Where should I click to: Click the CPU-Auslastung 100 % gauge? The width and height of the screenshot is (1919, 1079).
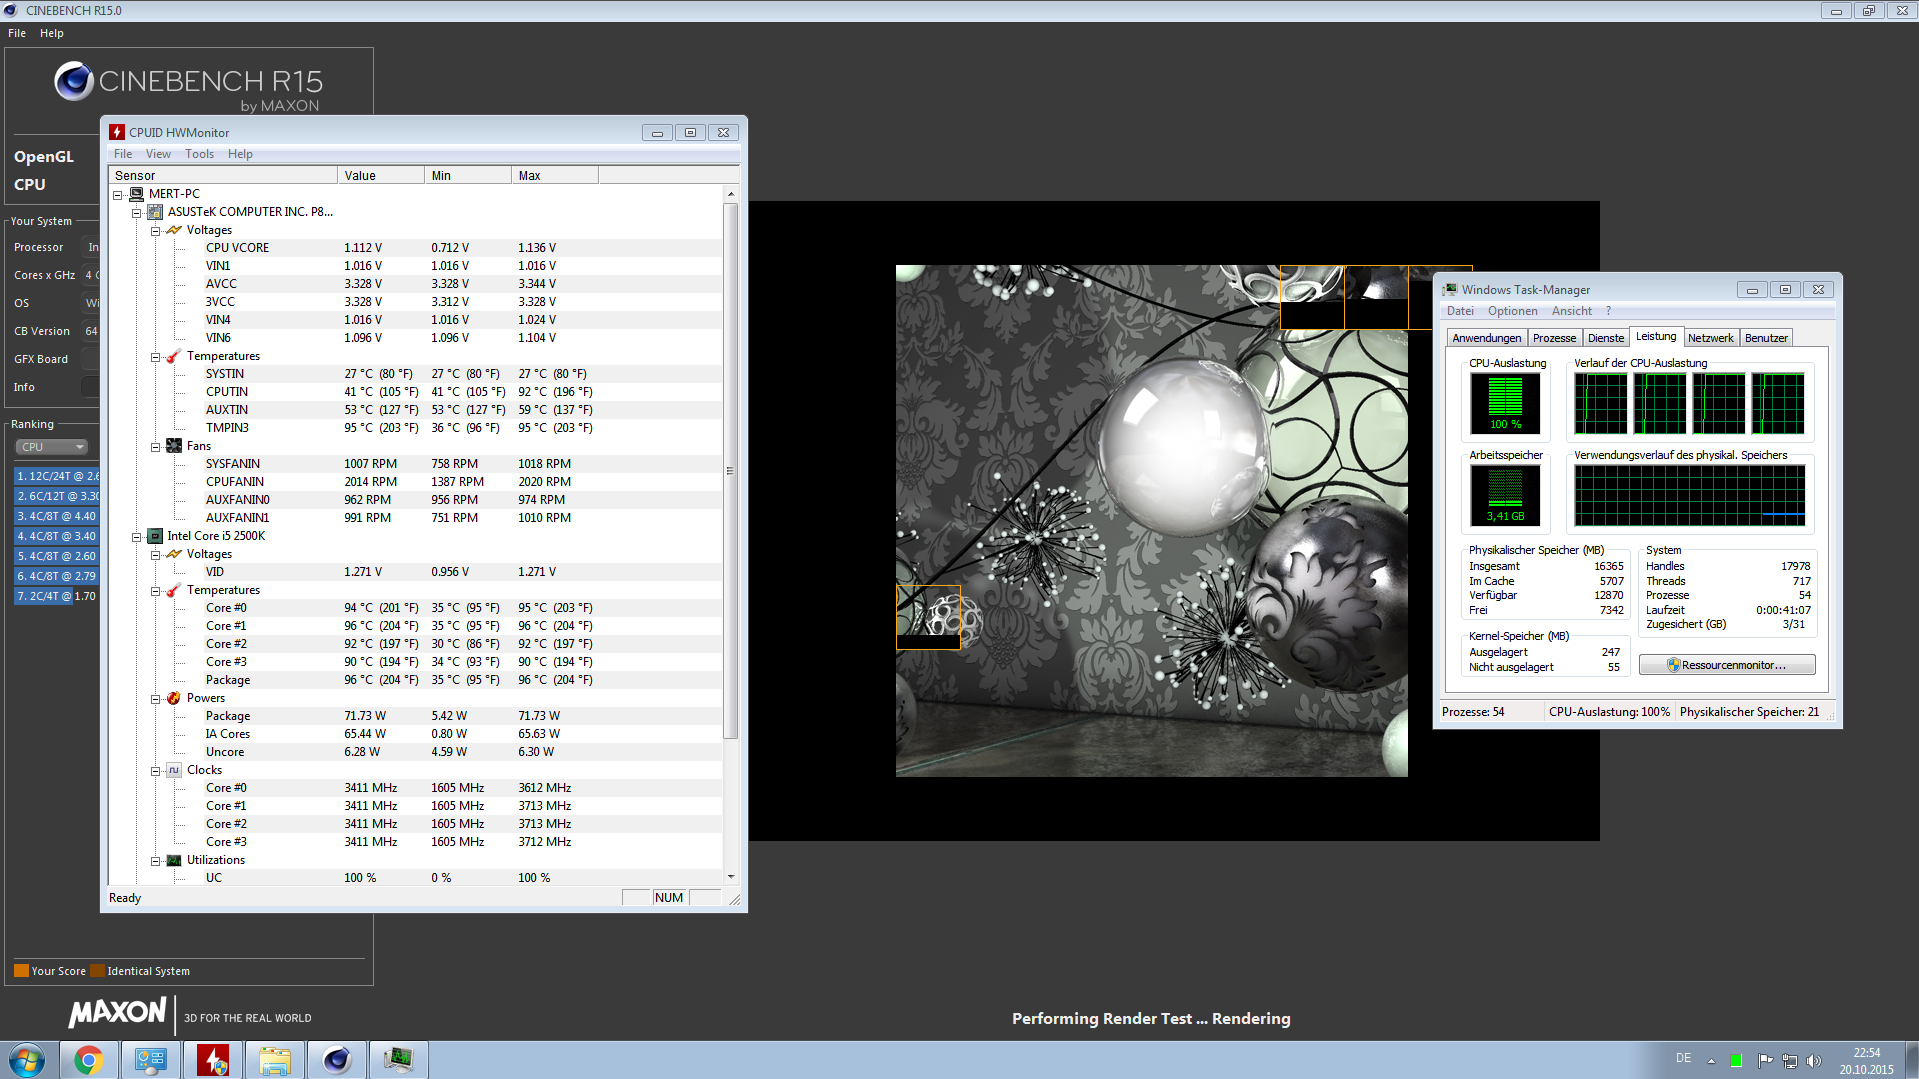coord(1505,402)
